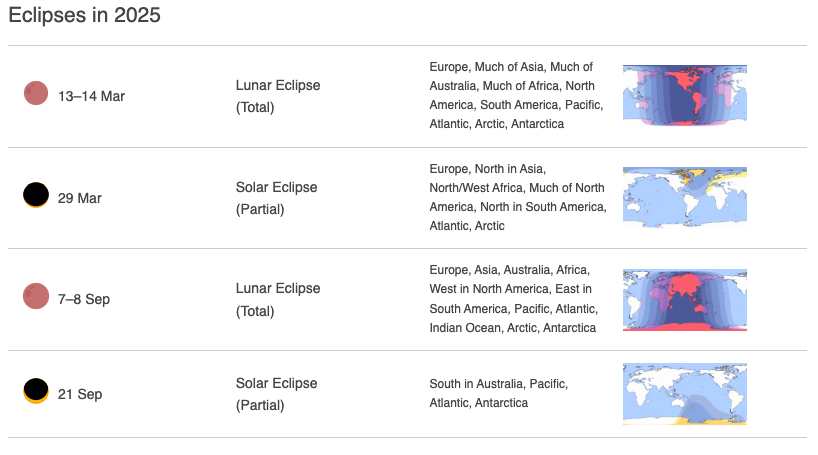
Task: Click visibility regions text for 13–14 Mar eclipse
Action: pyautogui.click(x=516, y=95)
